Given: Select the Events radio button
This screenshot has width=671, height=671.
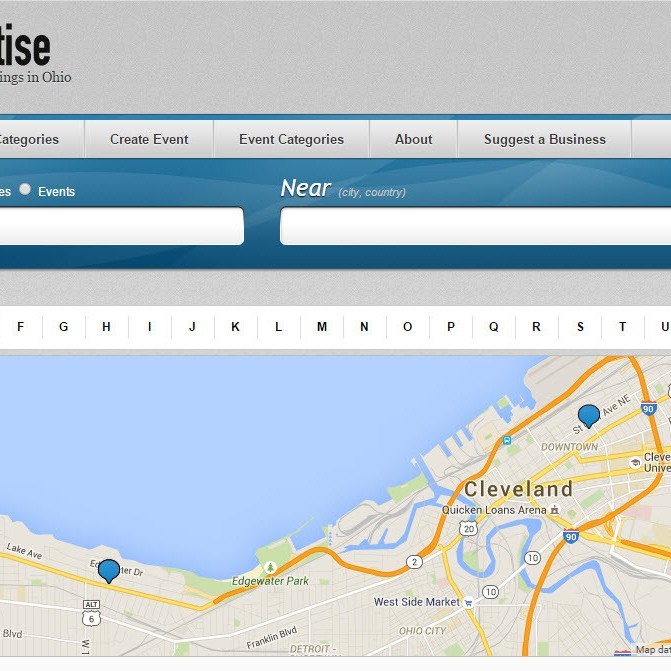Looking at the screenshot, I should (x=25, y=190).
